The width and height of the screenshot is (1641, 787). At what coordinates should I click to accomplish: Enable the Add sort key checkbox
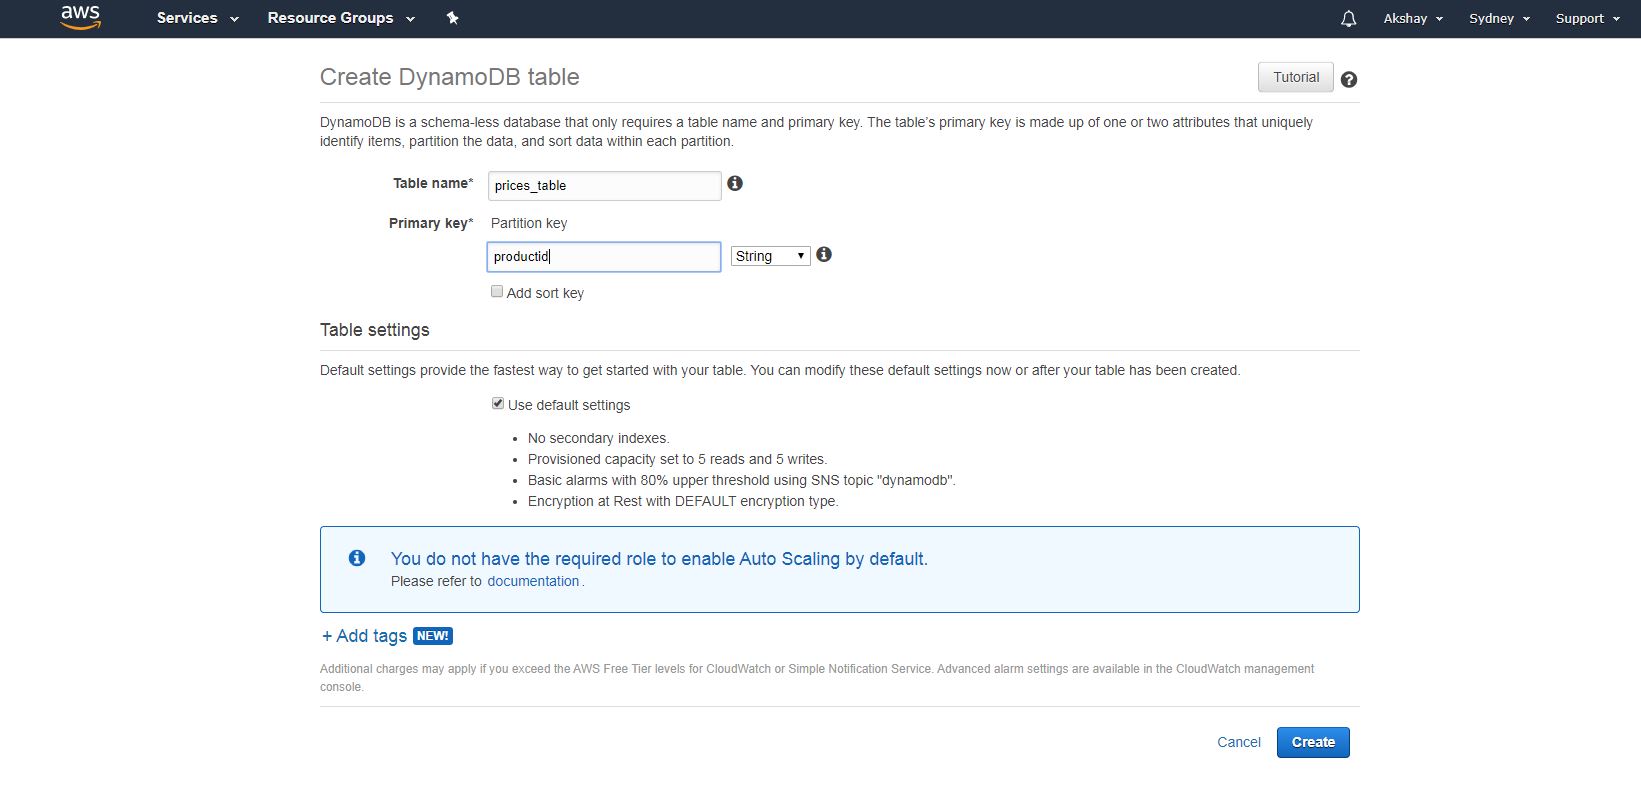coord(497,291)
